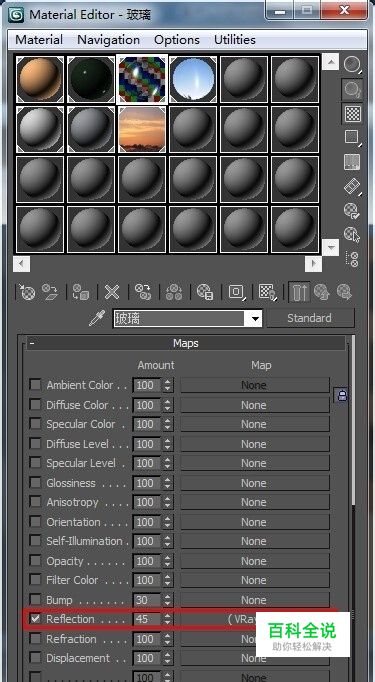Enable Specular Color map checkbox
The width and height of the screenshot is (375, 682).
pos(35,424)
